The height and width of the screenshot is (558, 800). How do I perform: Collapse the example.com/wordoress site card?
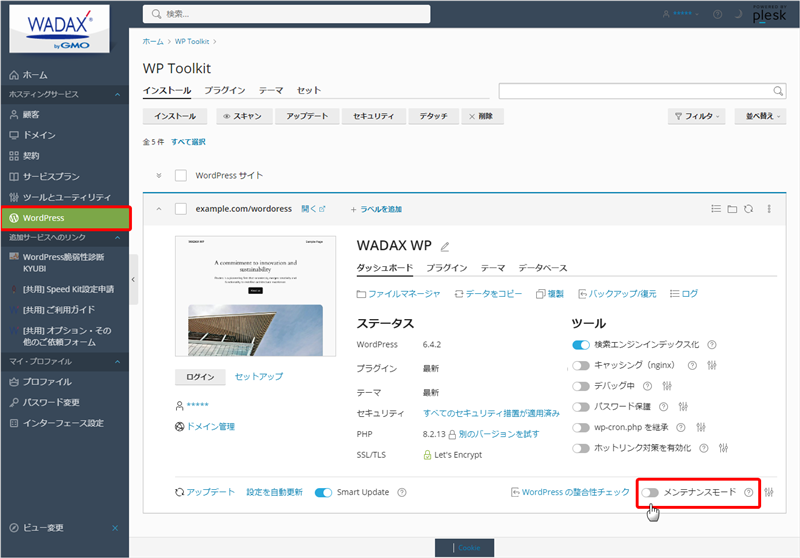(159, 209)
